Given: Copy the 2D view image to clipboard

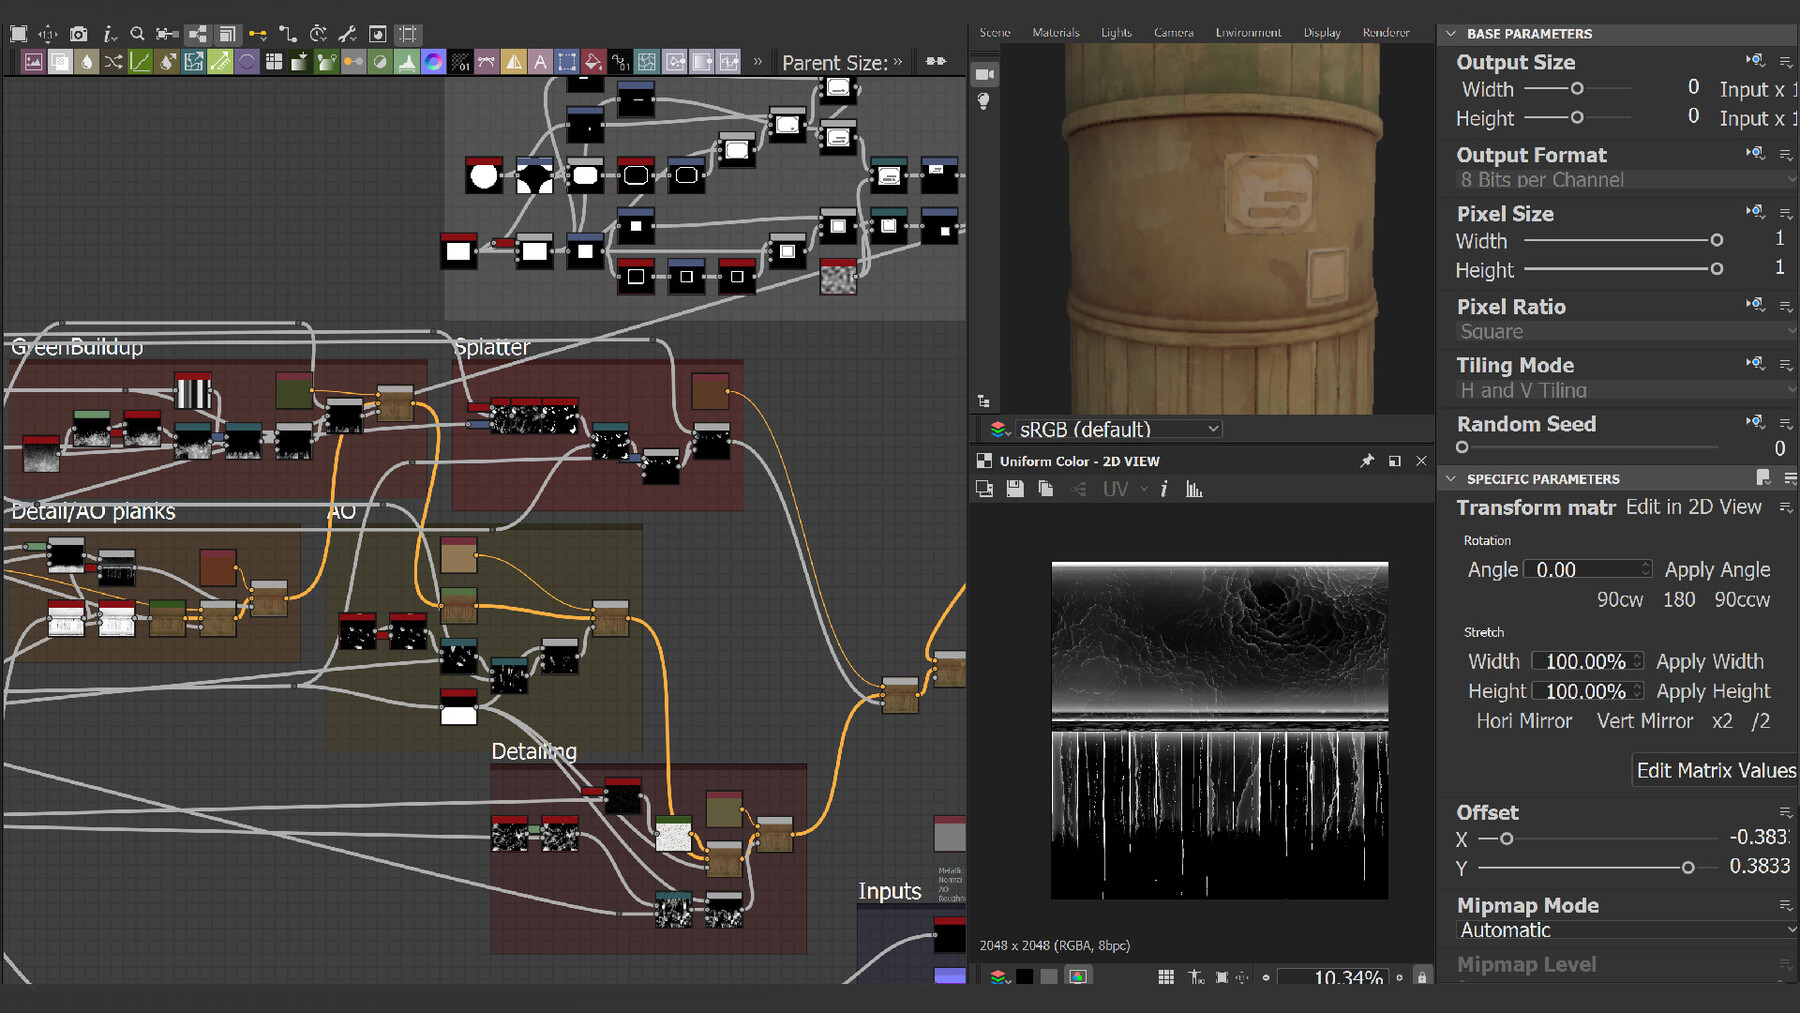Looking at the screenshot, I should click(1044, 488).
